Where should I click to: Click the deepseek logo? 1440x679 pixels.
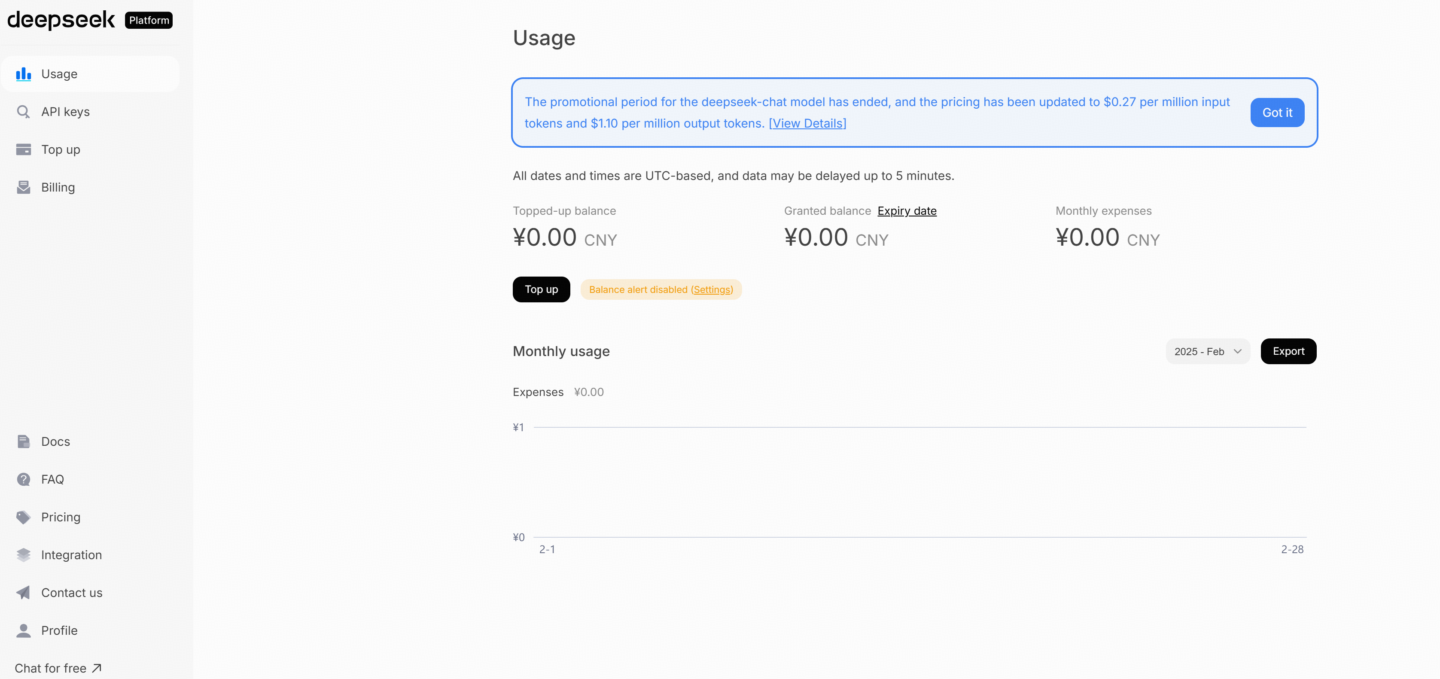(x=61, y=21)
